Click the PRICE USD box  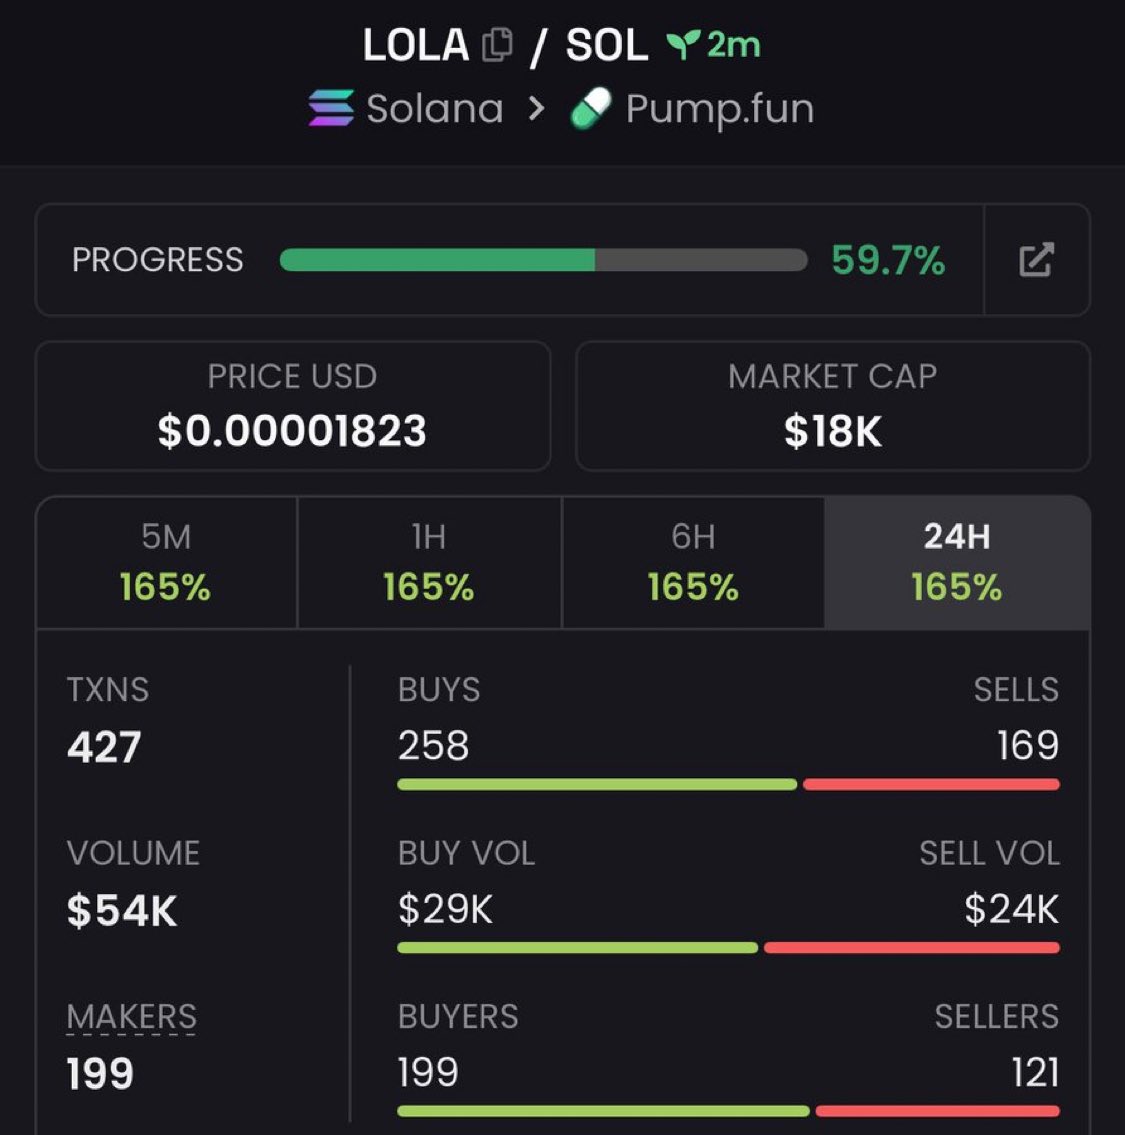292,406
